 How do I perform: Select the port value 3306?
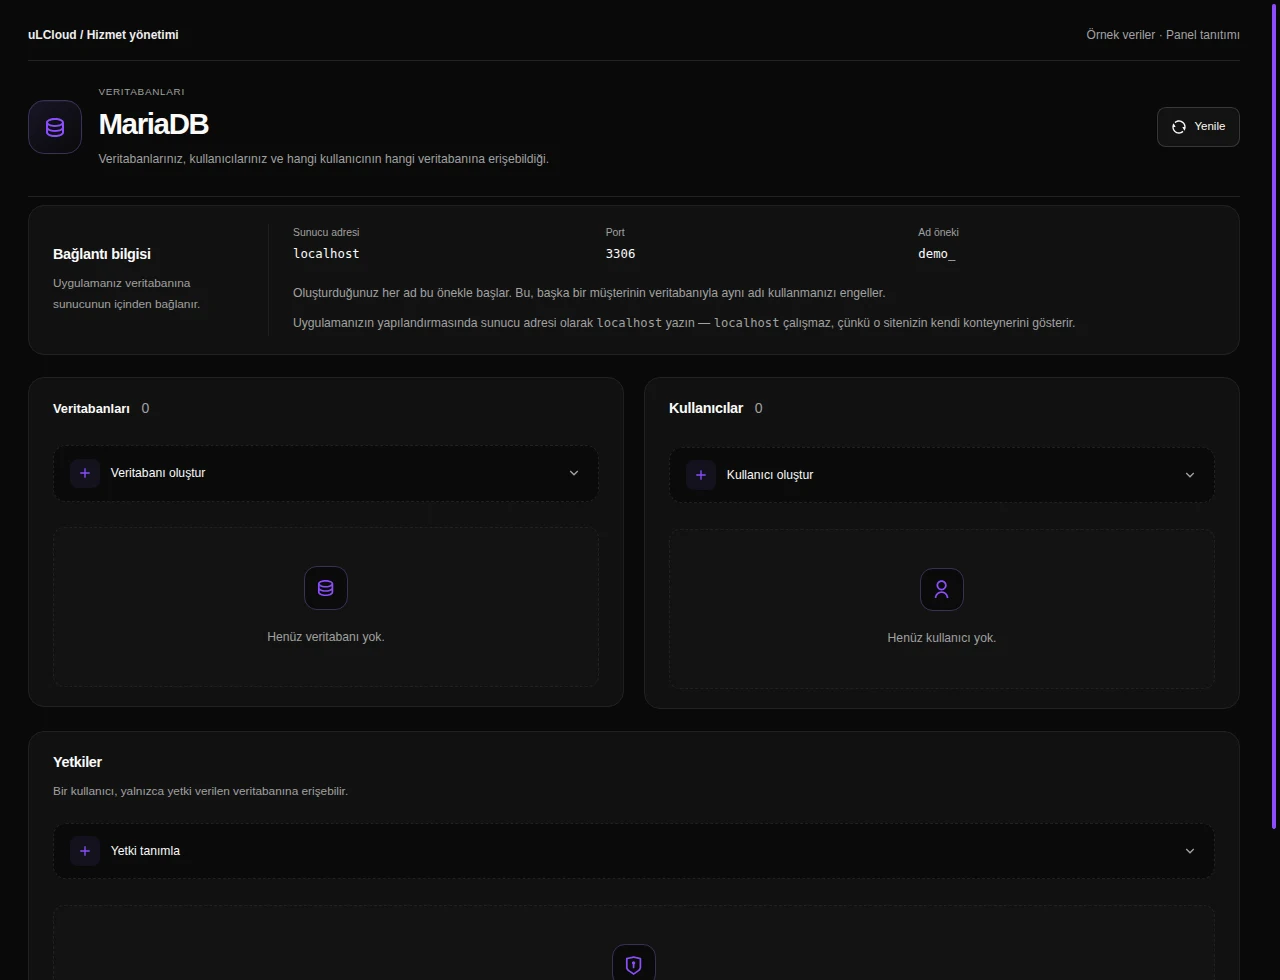point(620,254)
